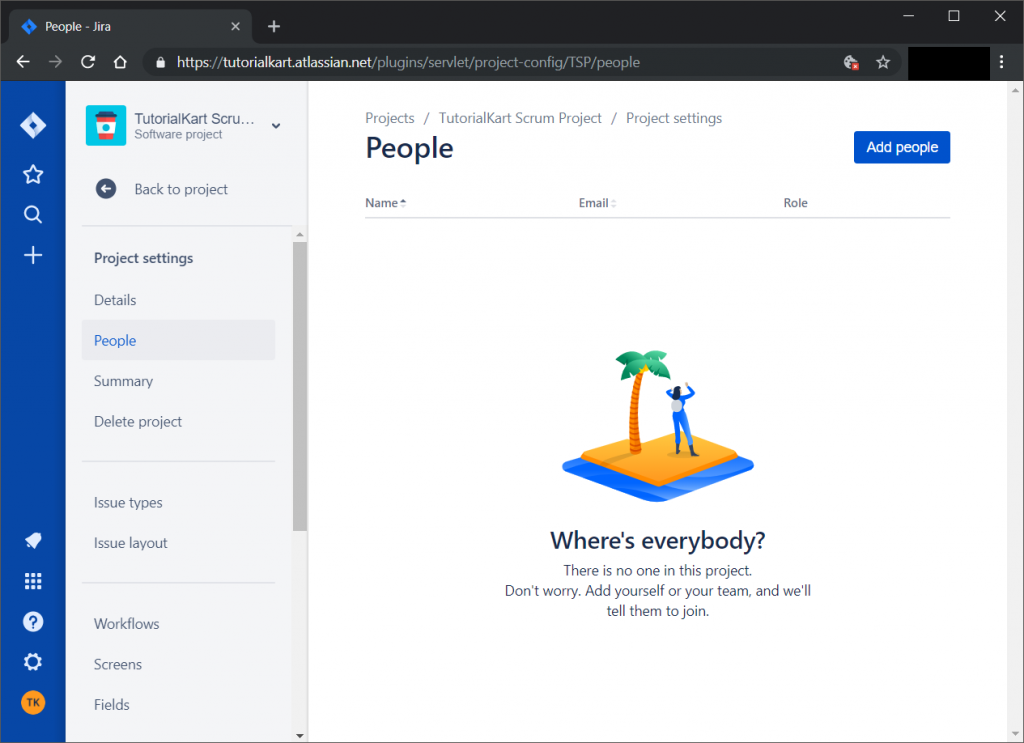The image size is (1024, 743).
Task: Open Jira help via the question mark icon
Action: click(x=32, y=621)
